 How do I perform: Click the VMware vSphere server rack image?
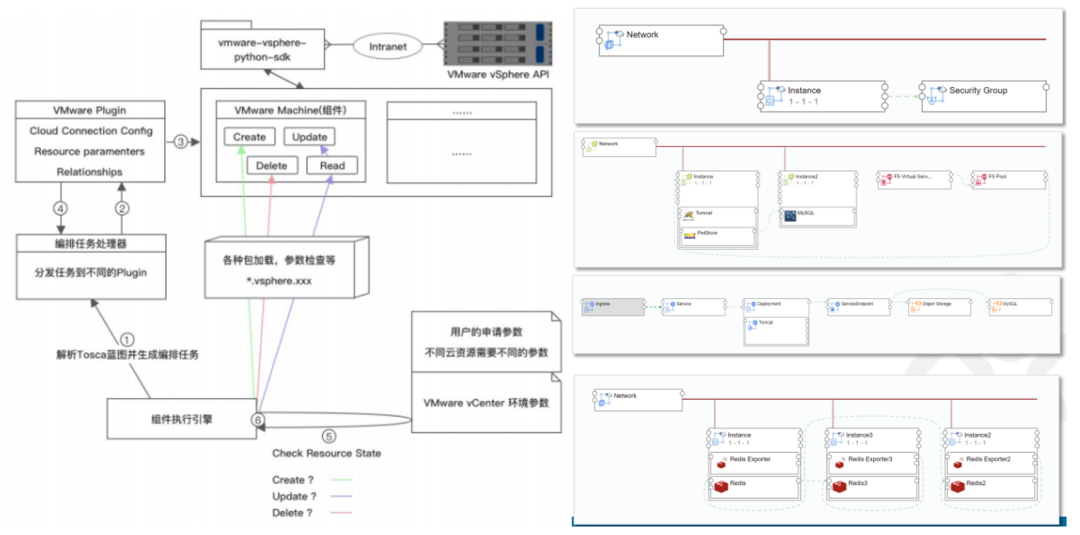pos(499,43)
